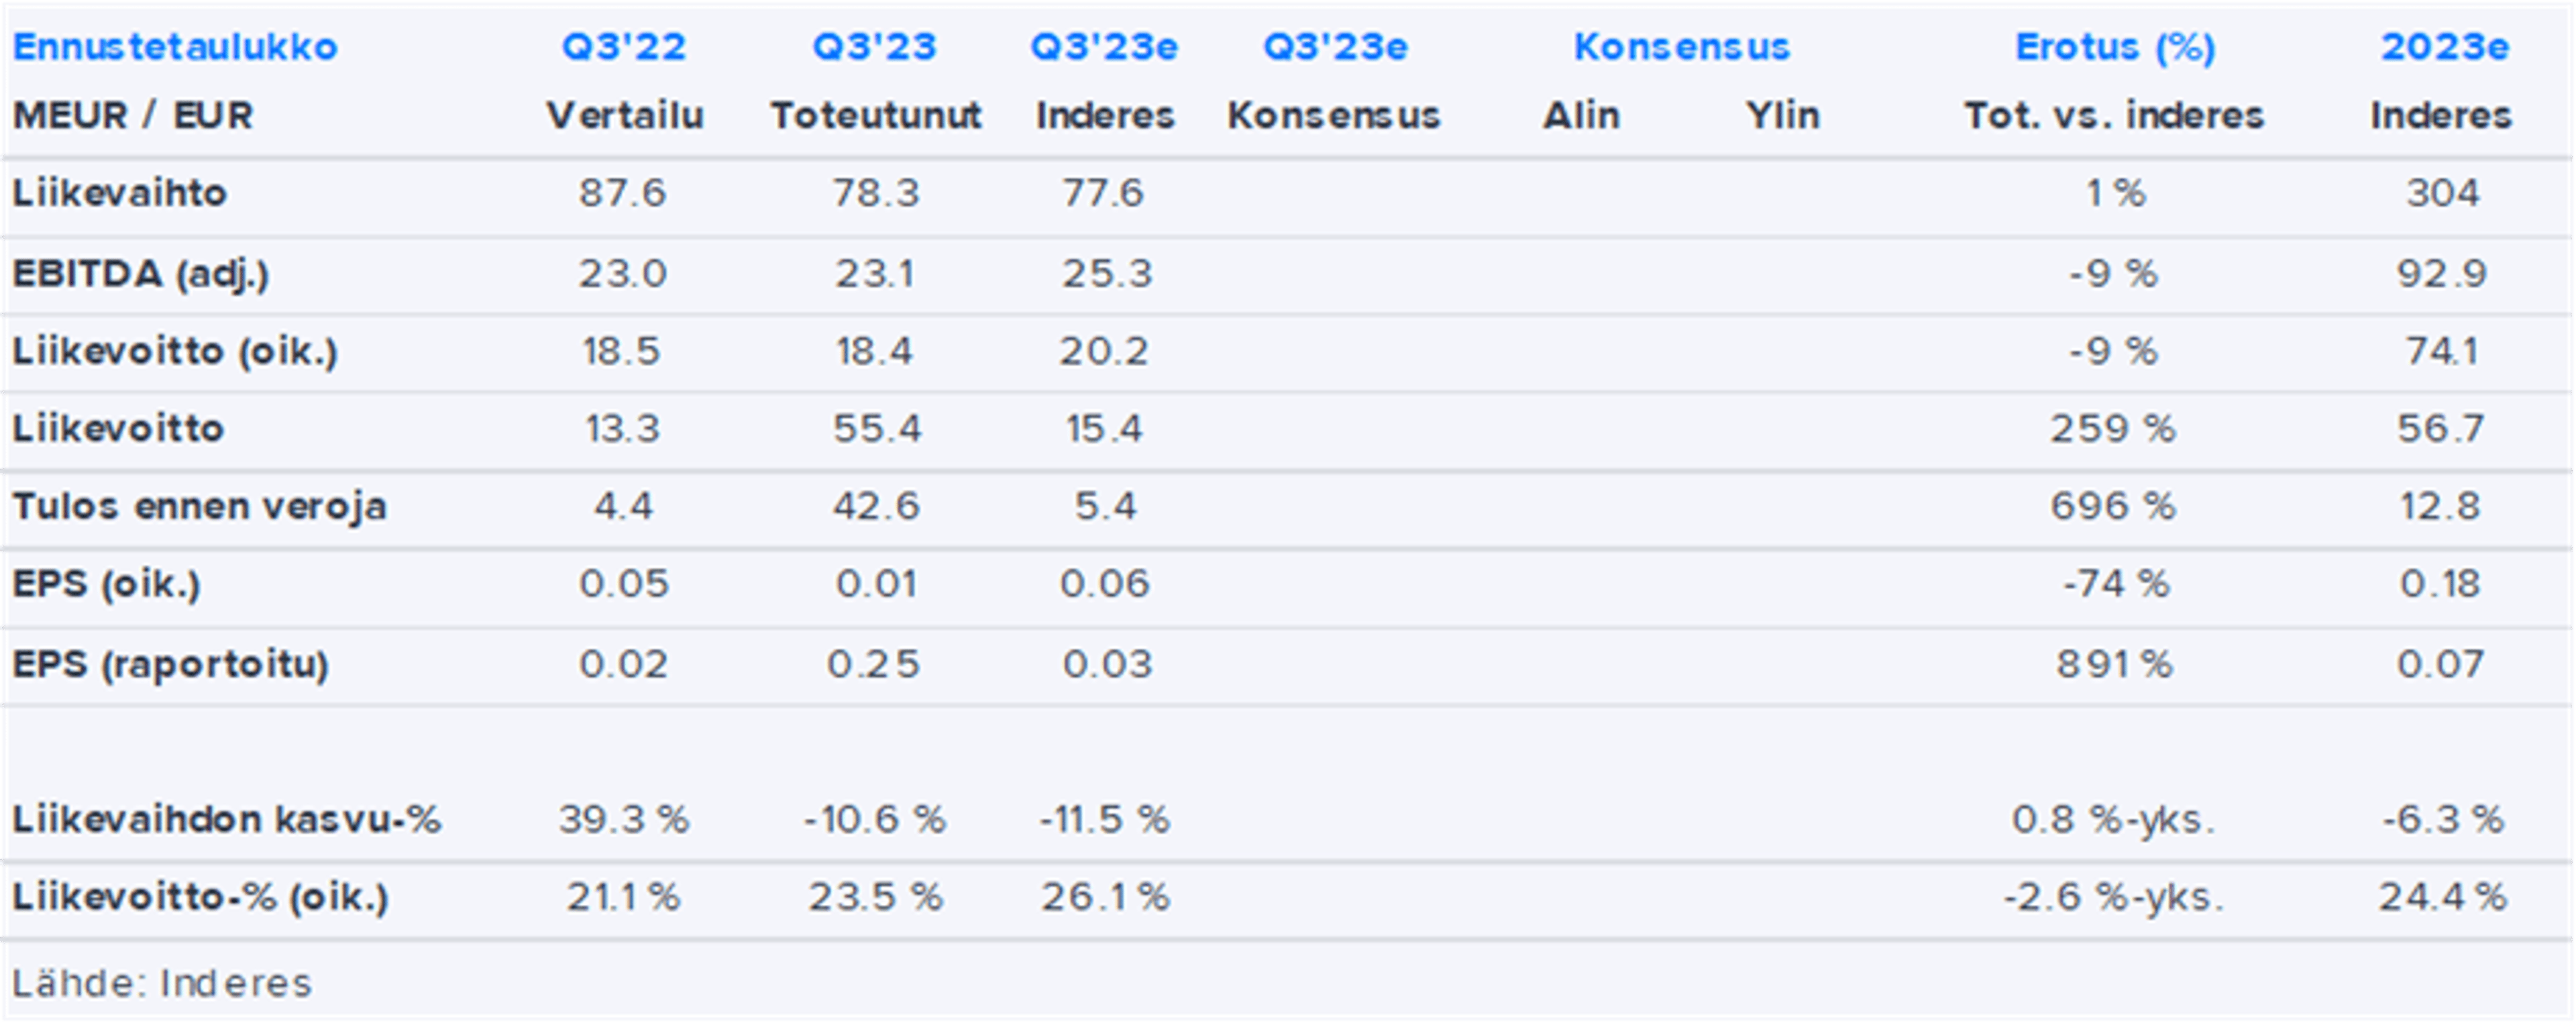Select the 696 % difference value
The width and height of the screenshot is (2576, 1023).
(x=2113, y=506)
